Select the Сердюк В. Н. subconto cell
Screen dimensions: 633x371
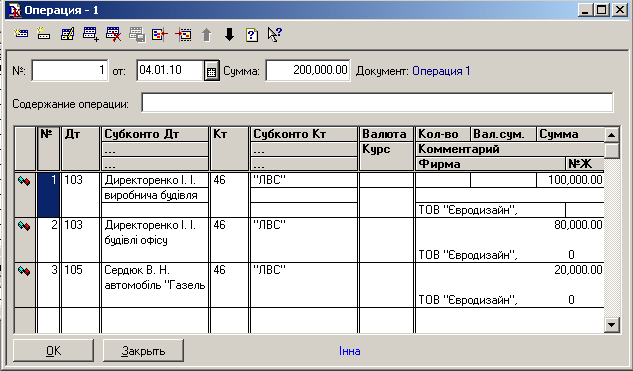point(155,270)
